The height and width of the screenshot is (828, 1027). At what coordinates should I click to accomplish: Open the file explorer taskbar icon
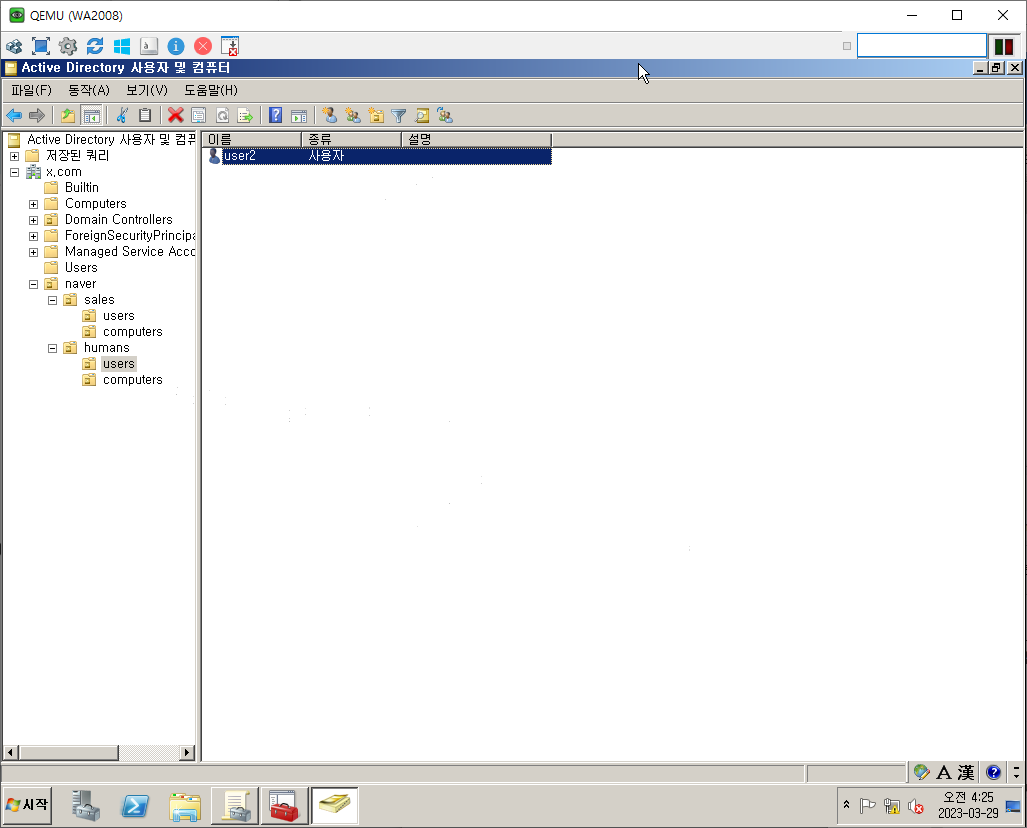[185, 806]
